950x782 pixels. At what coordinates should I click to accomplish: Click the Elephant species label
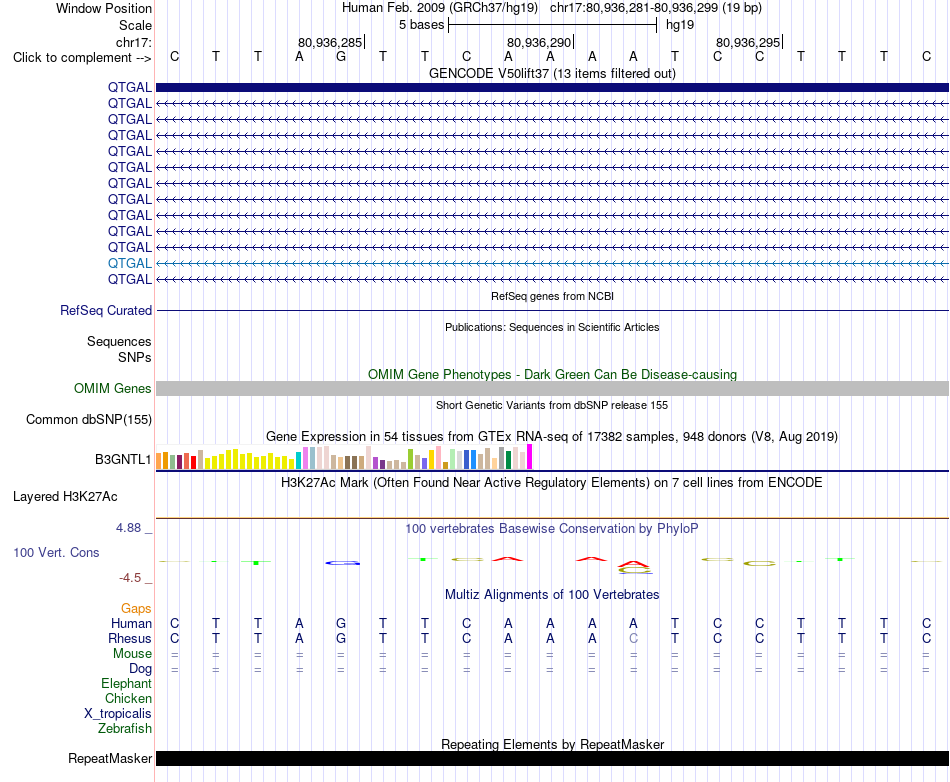point(126,683)
